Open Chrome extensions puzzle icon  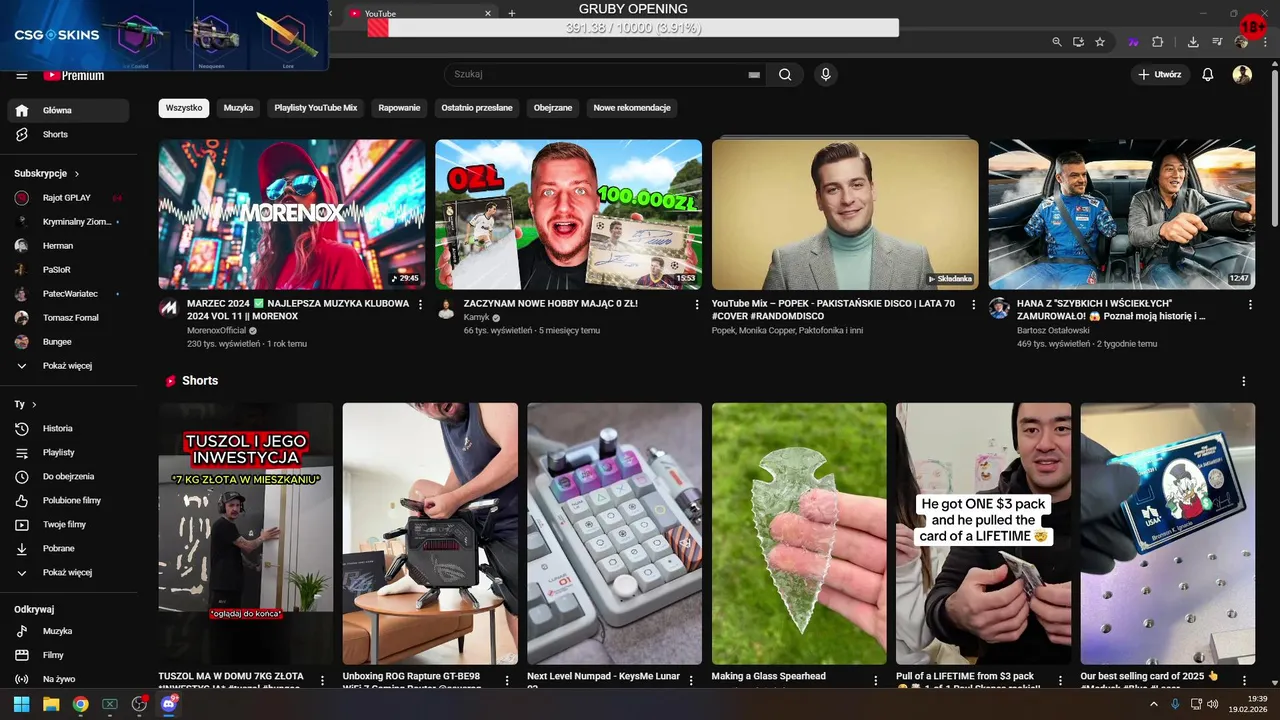pyautogui.click(x=1158, y=42)
